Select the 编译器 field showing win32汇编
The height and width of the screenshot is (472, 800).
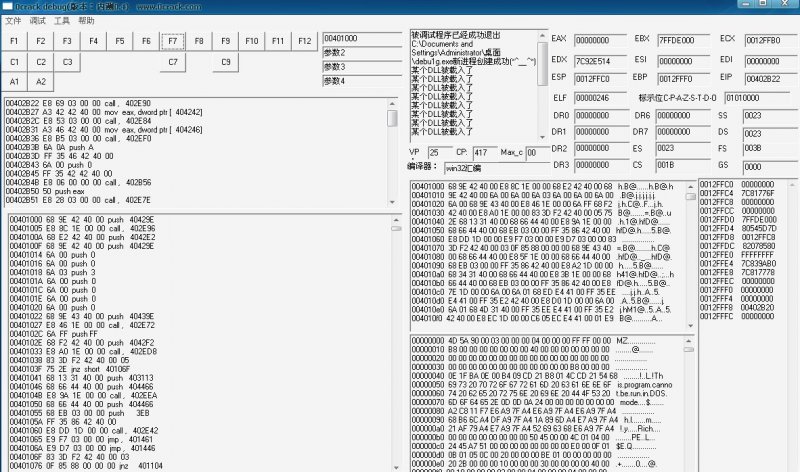pyautogui.click(x=497, y=168)
